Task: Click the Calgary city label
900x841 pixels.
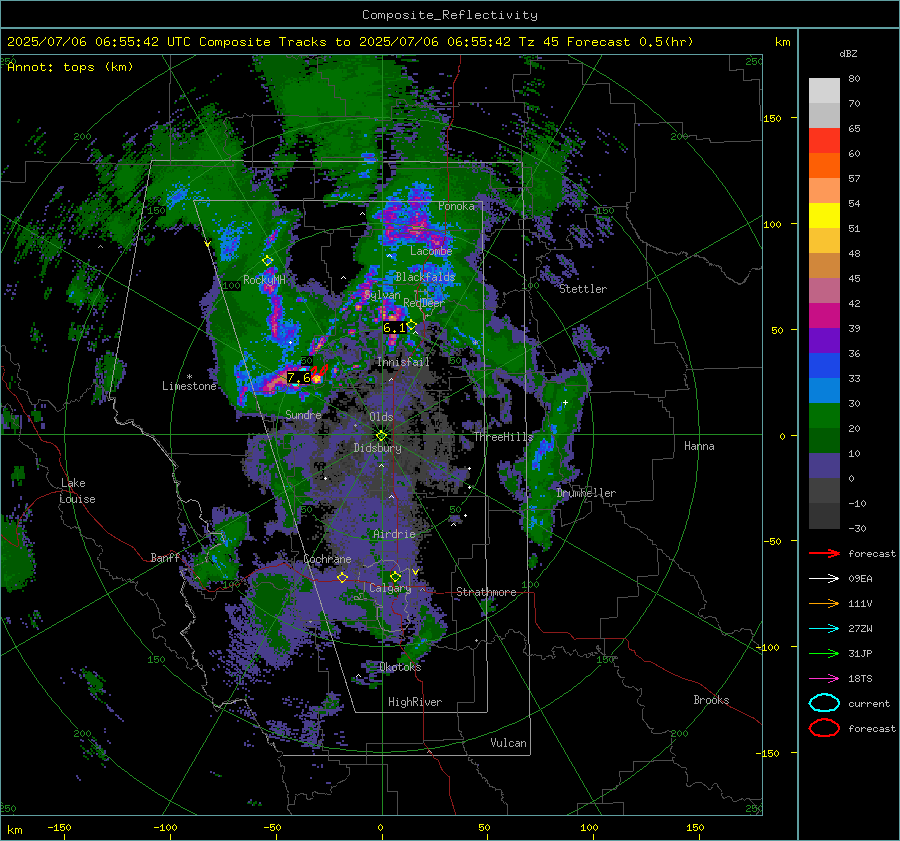Action: [390, 588]
